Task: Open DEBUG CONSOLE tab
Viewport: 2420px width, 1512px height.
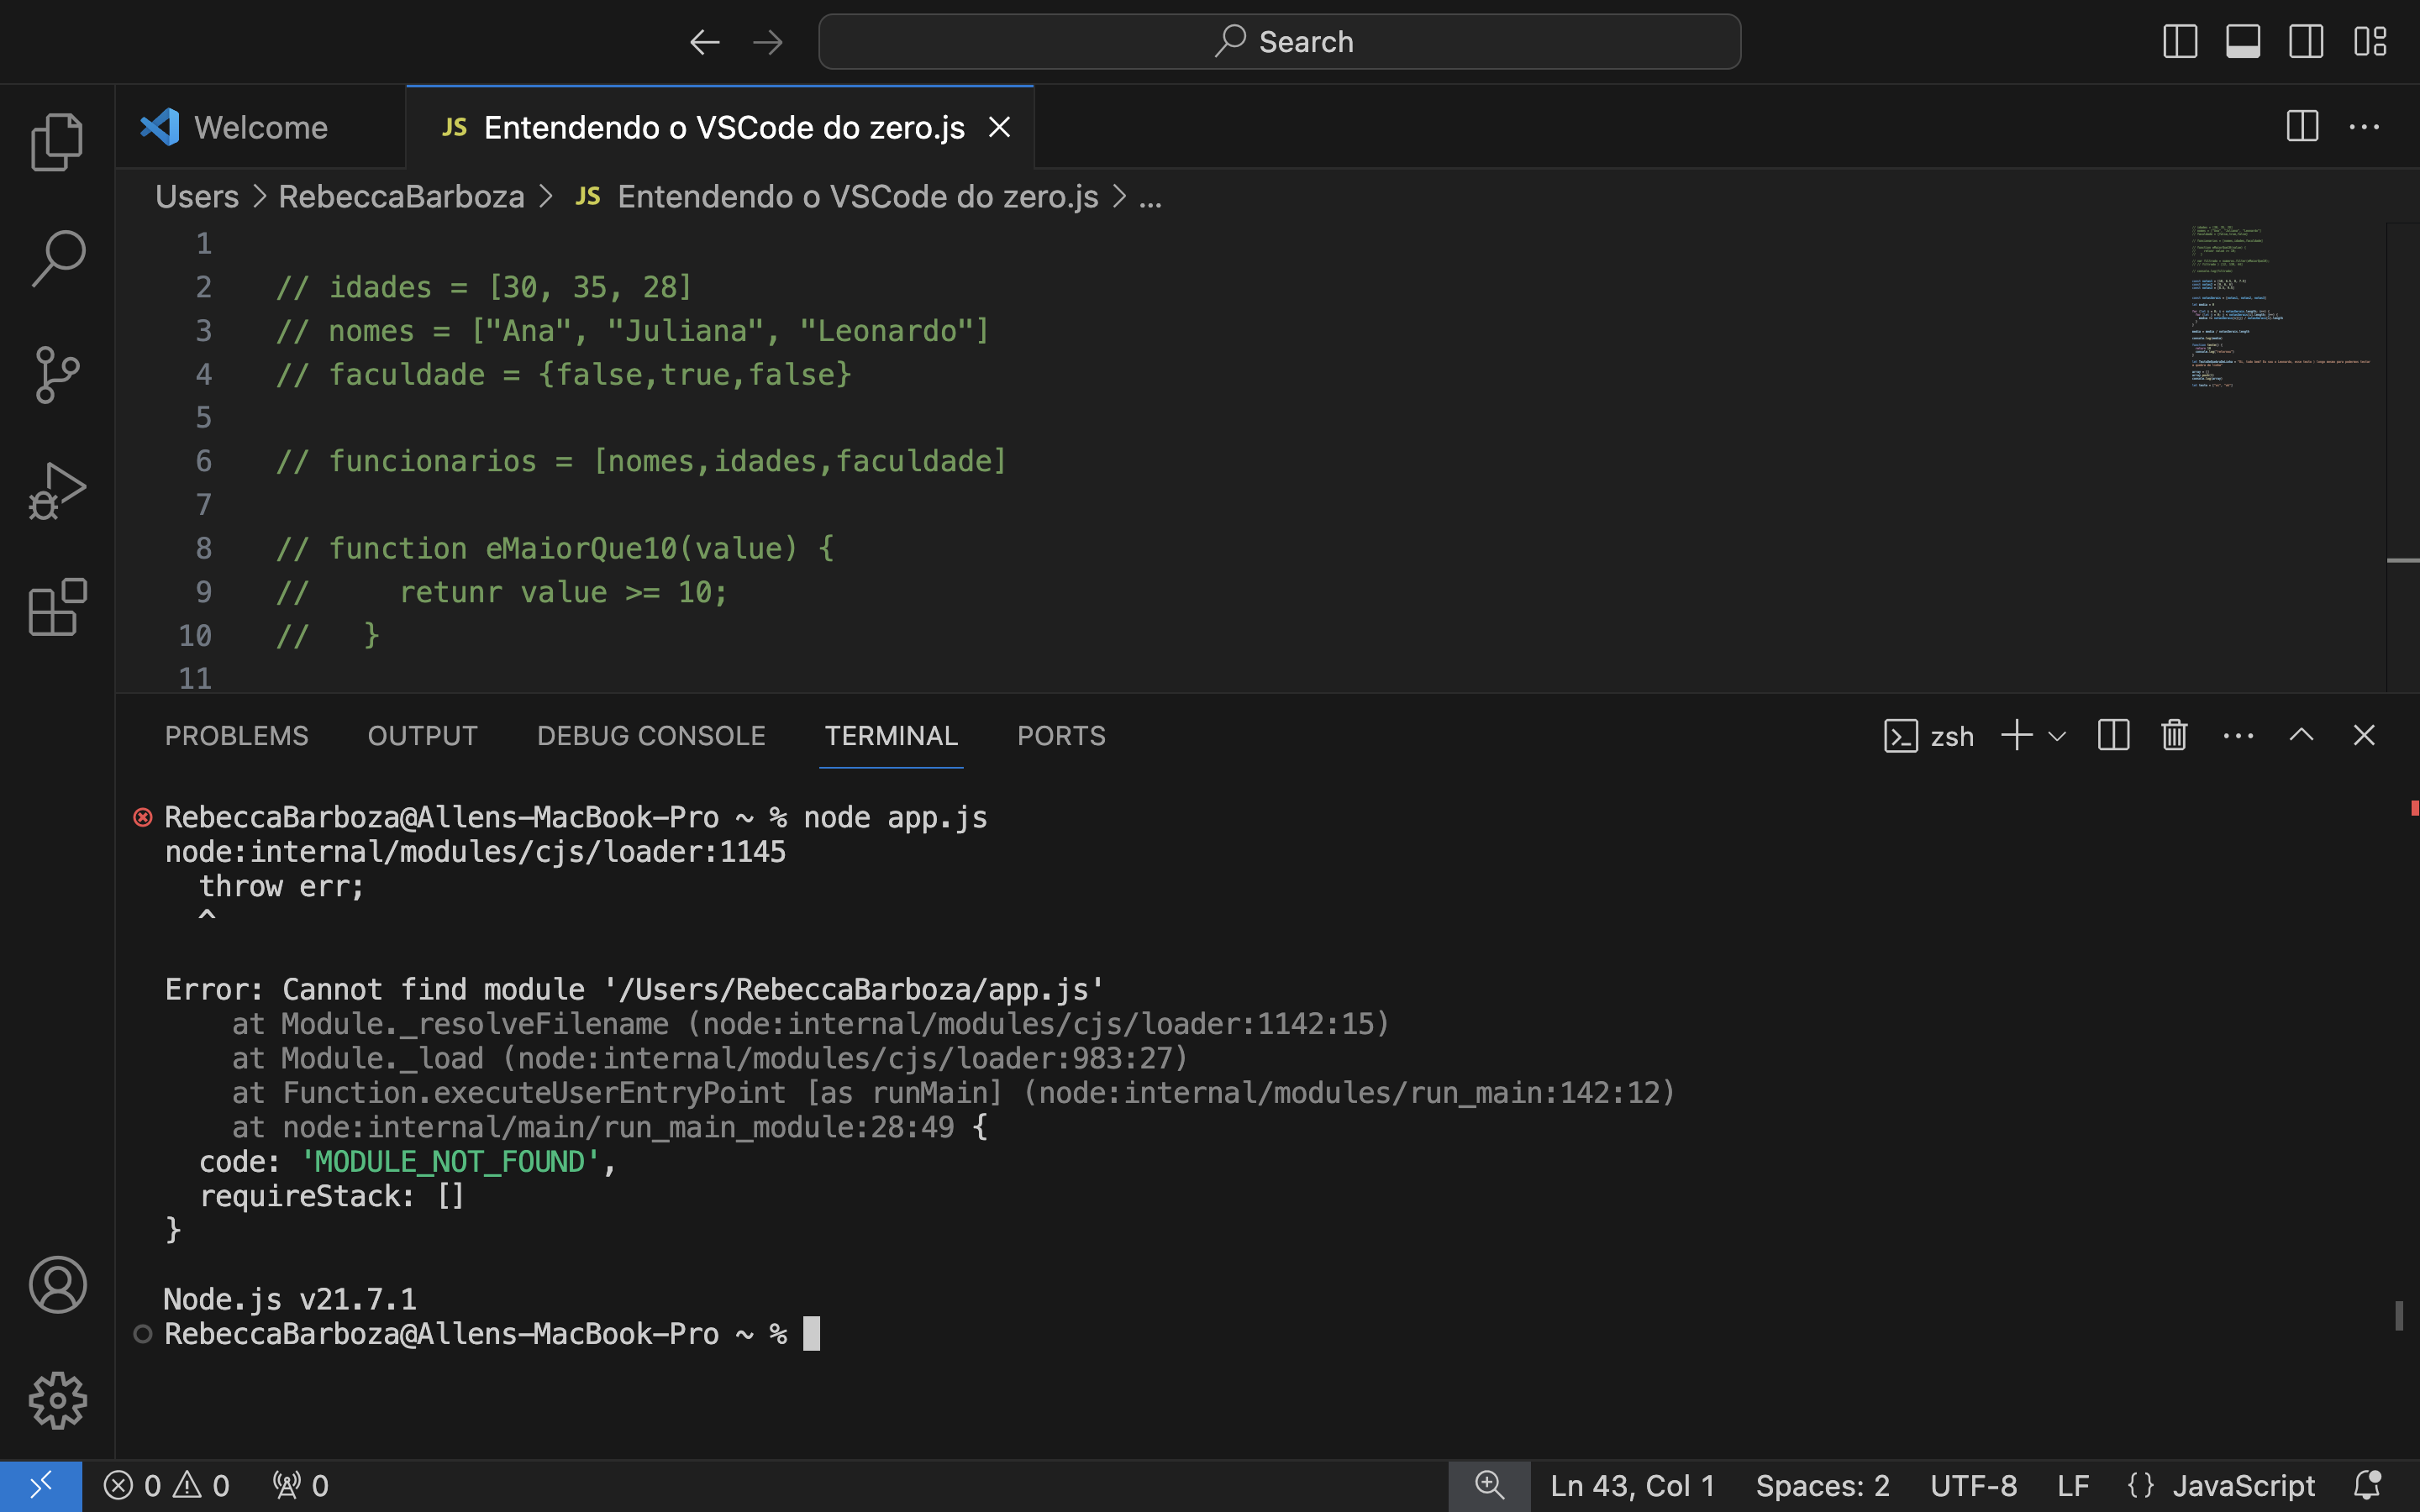Action: pyautogui.click(x=650, y=735)
